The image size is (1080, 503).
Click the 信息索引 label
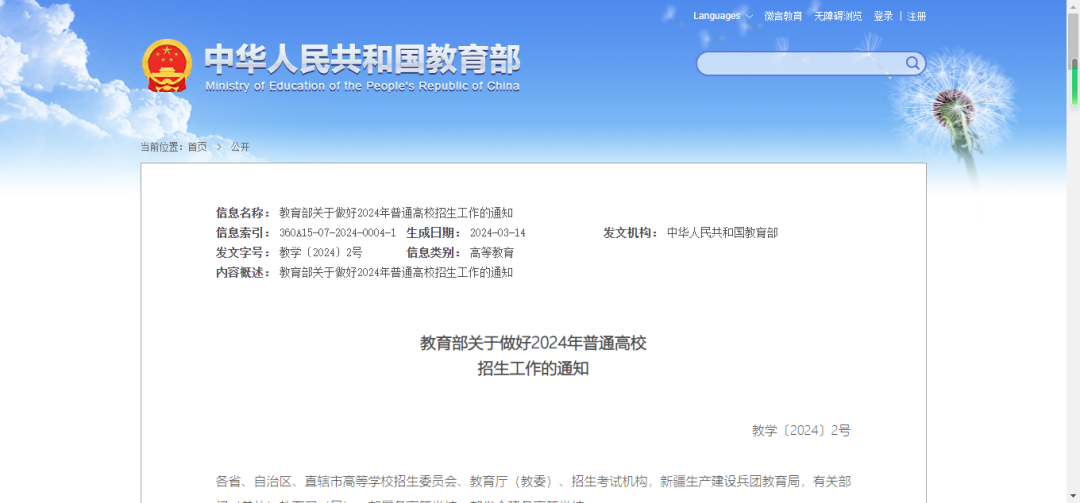(244, 233)
